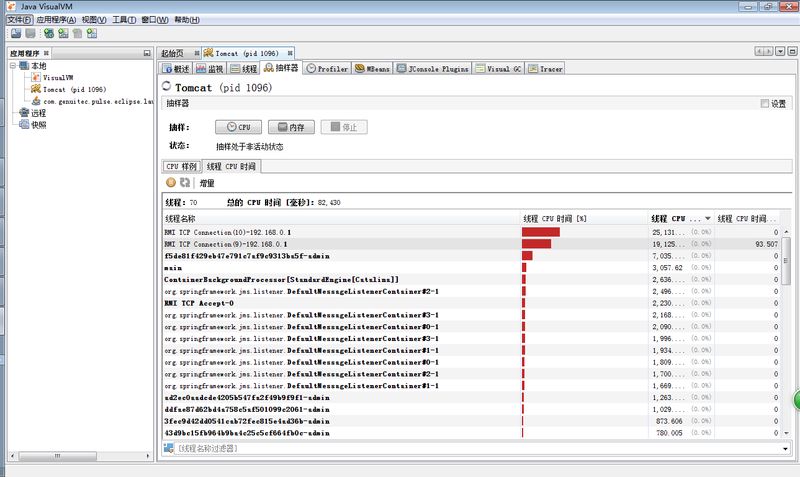
Task: Open the 工具(T) menu
Action: pyautogui.click(x=124, y=19)
